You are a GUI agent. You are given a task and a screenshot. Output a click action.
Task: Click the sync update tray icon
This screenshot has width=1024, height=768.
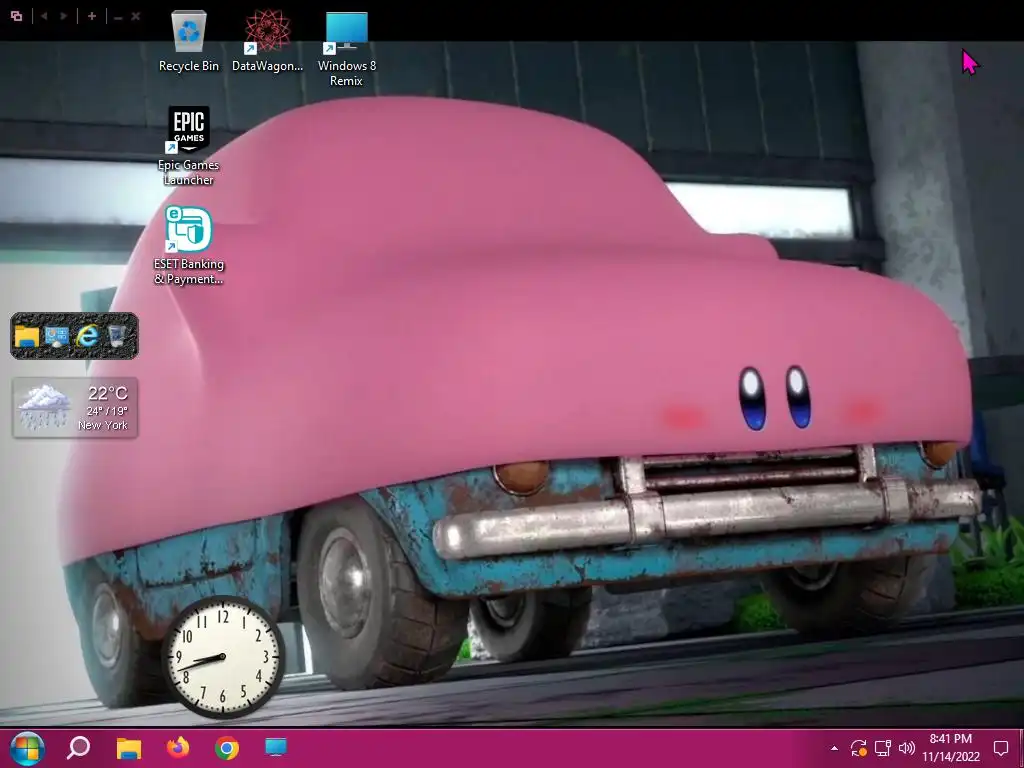(858, 748)
